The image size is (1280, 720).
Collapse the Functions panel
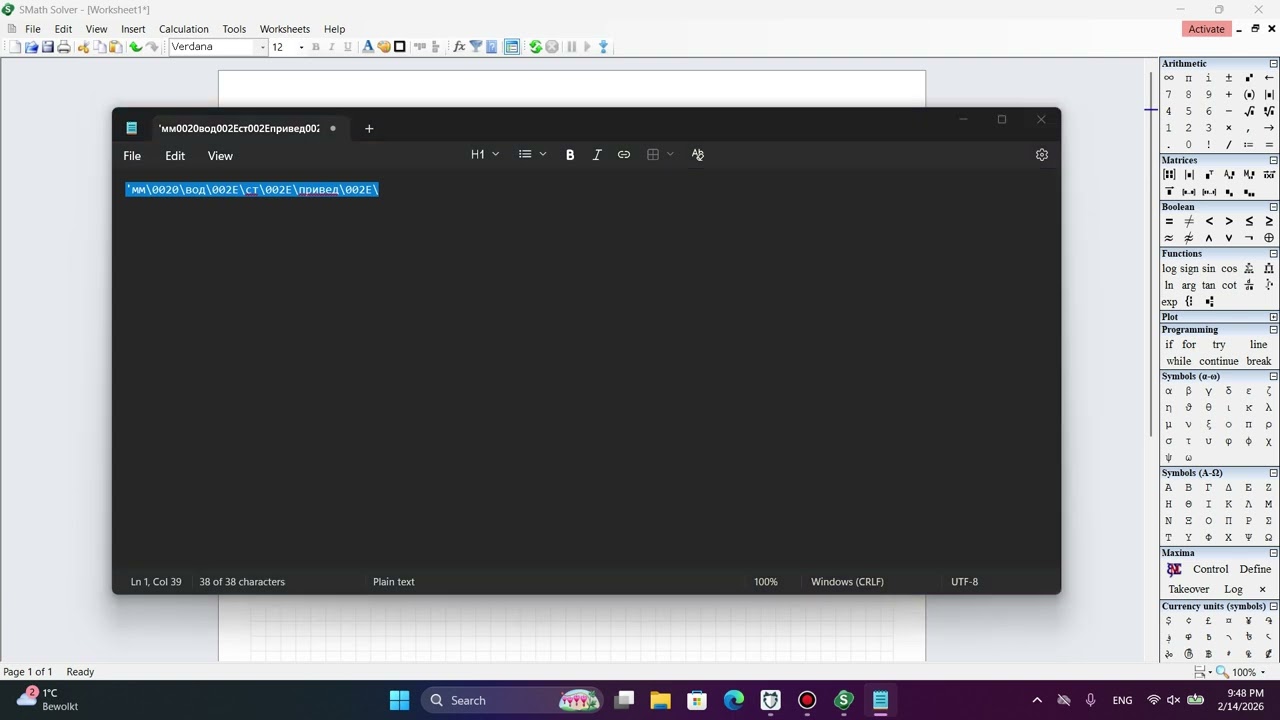tap(1273, 254)
